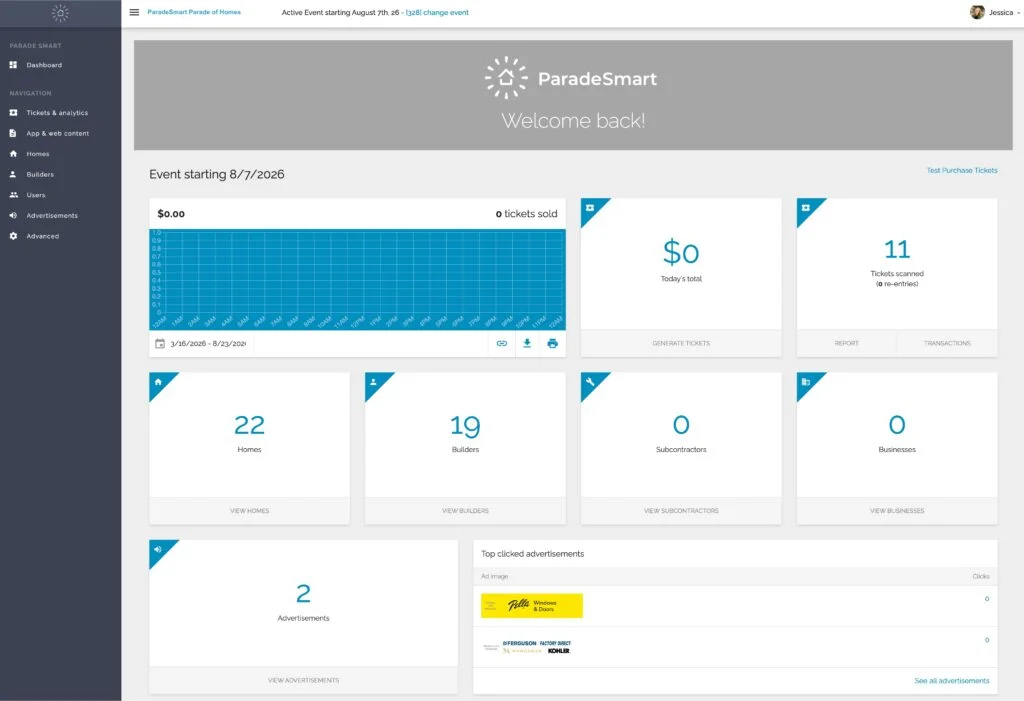1024x701 pixels.
Task: Click the Dashboard grid icon
Action: [13, 65]
